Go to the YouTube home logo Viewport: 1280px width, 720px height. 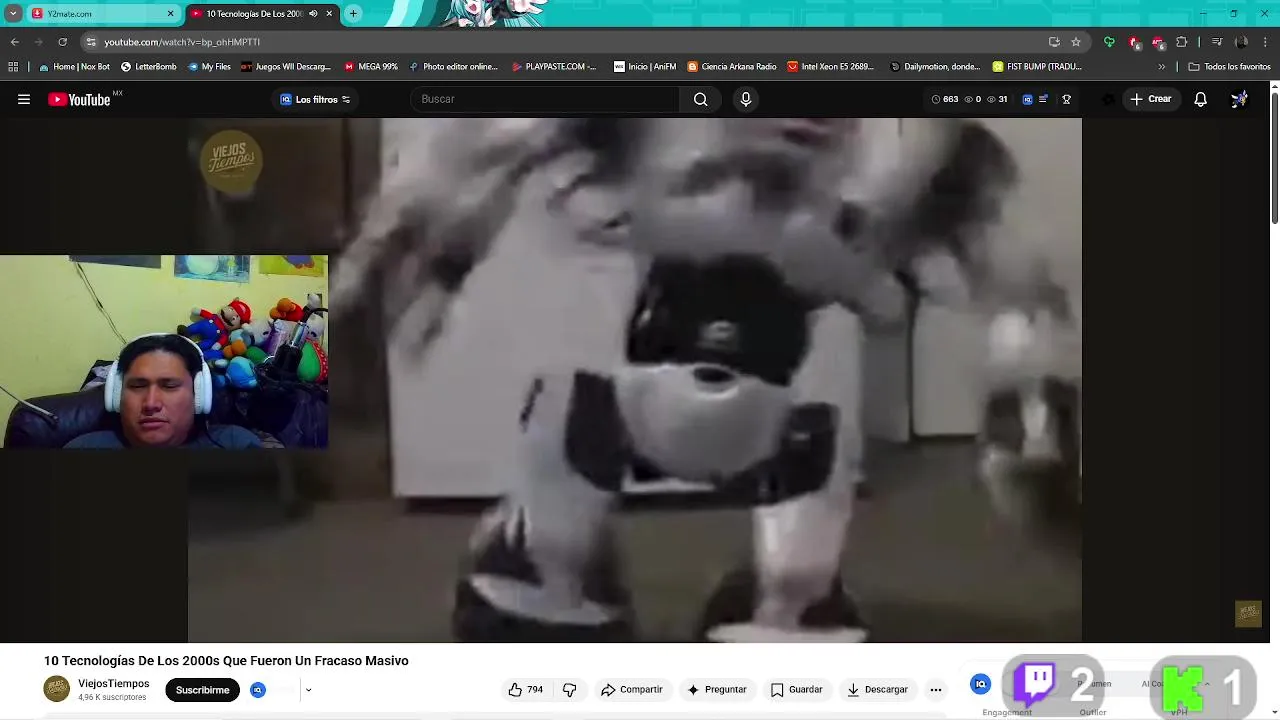pyautogui.click(x=79, y=99)
